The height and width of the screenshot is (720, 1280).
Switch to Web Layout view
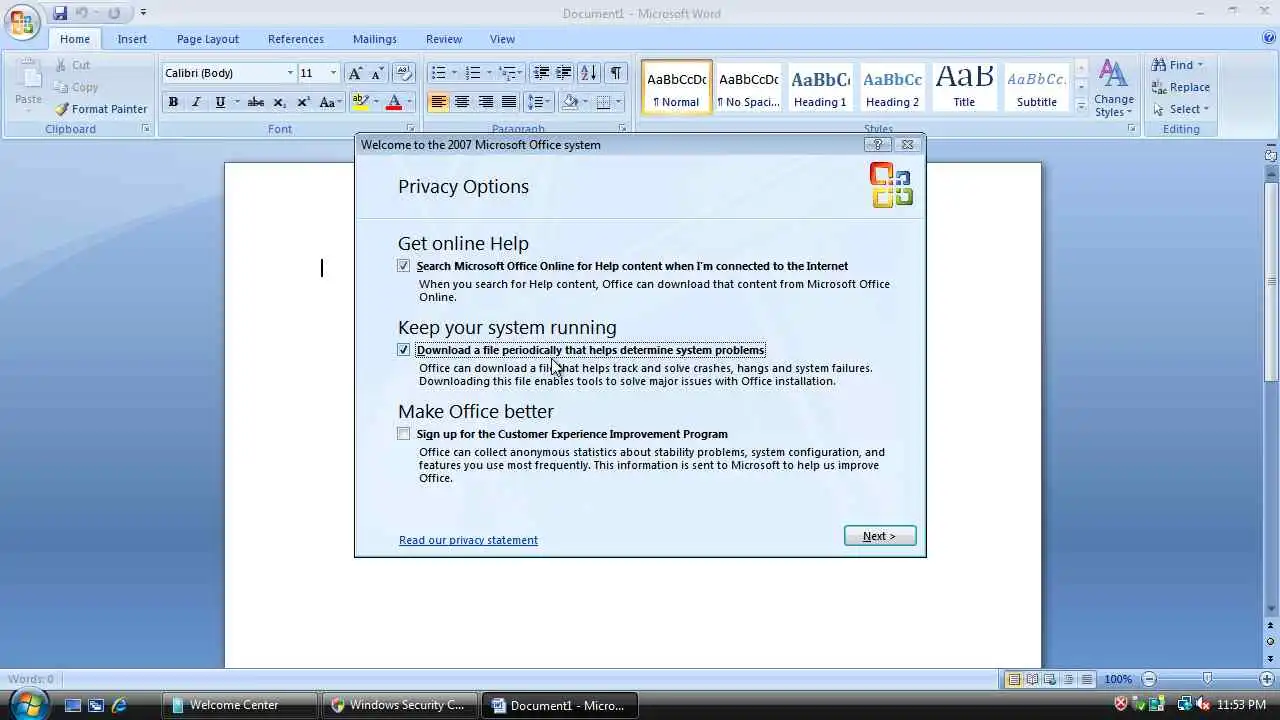pyautogui.click(x=1050, y=679)
